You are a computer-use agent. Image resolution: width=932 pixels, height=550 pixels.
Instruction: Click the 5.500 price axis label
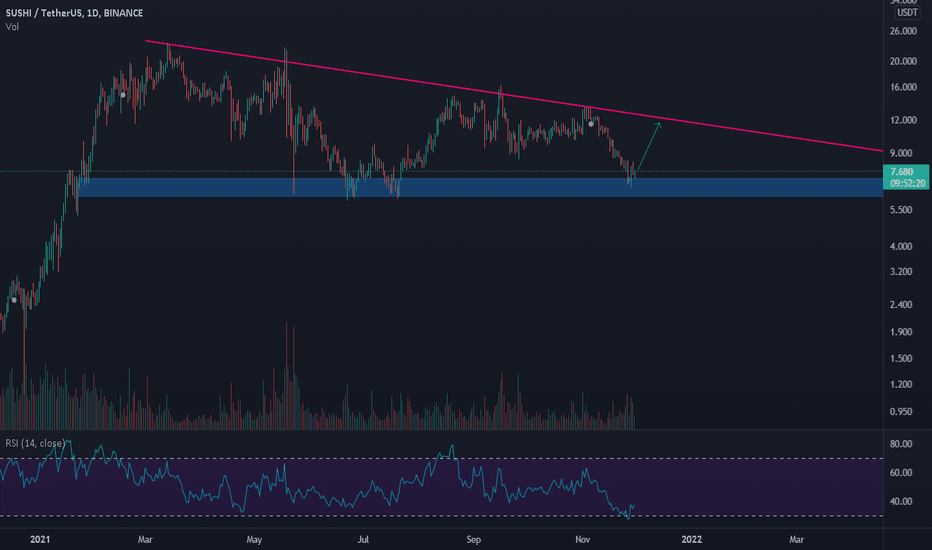tap(901, 210)
